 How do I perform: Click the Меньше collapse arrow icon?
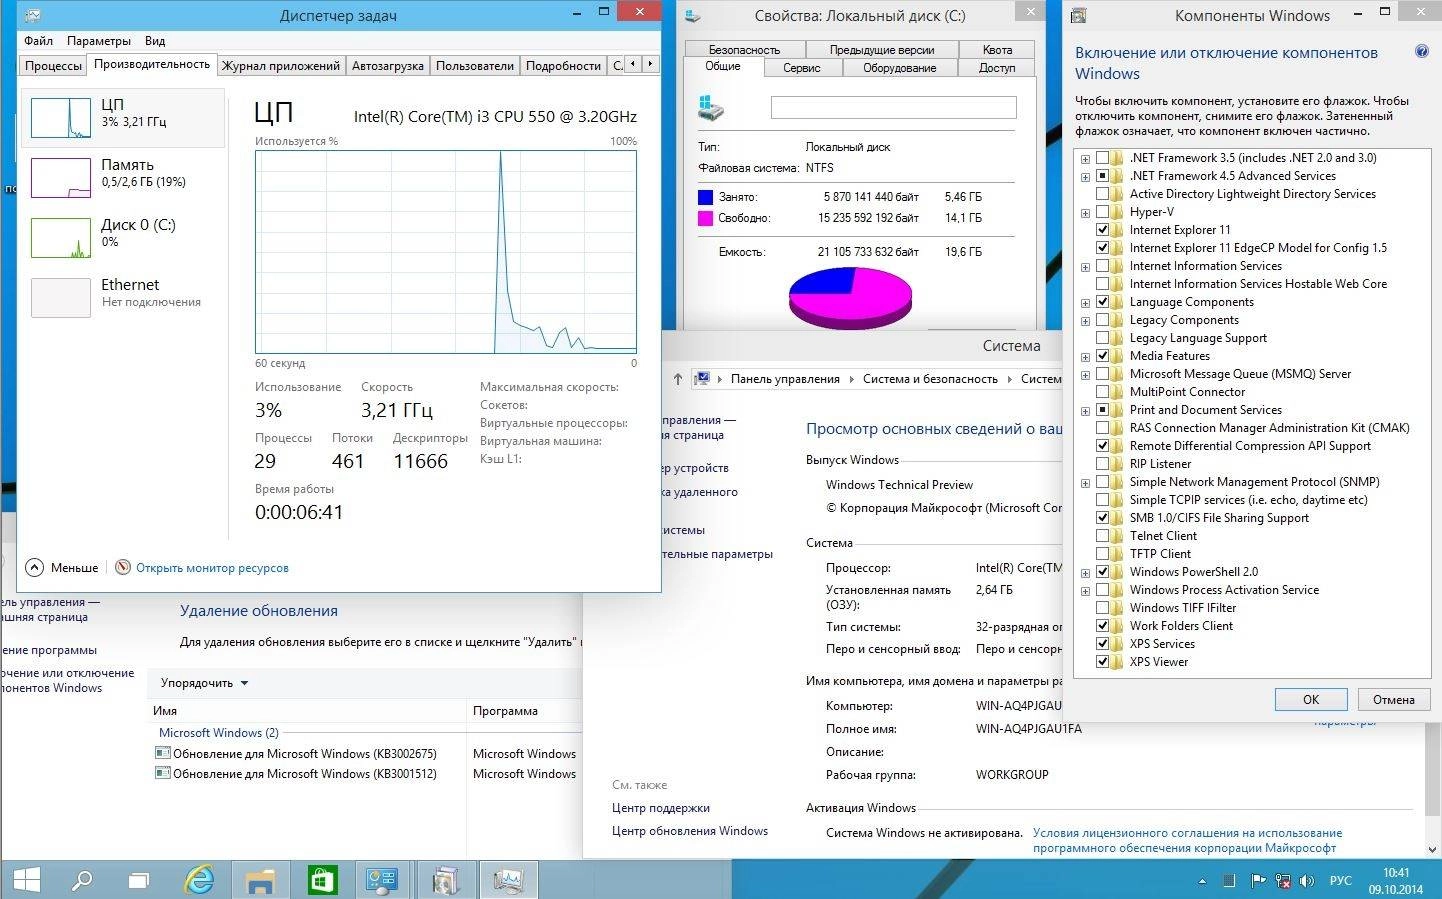click(x=35, y=567)
